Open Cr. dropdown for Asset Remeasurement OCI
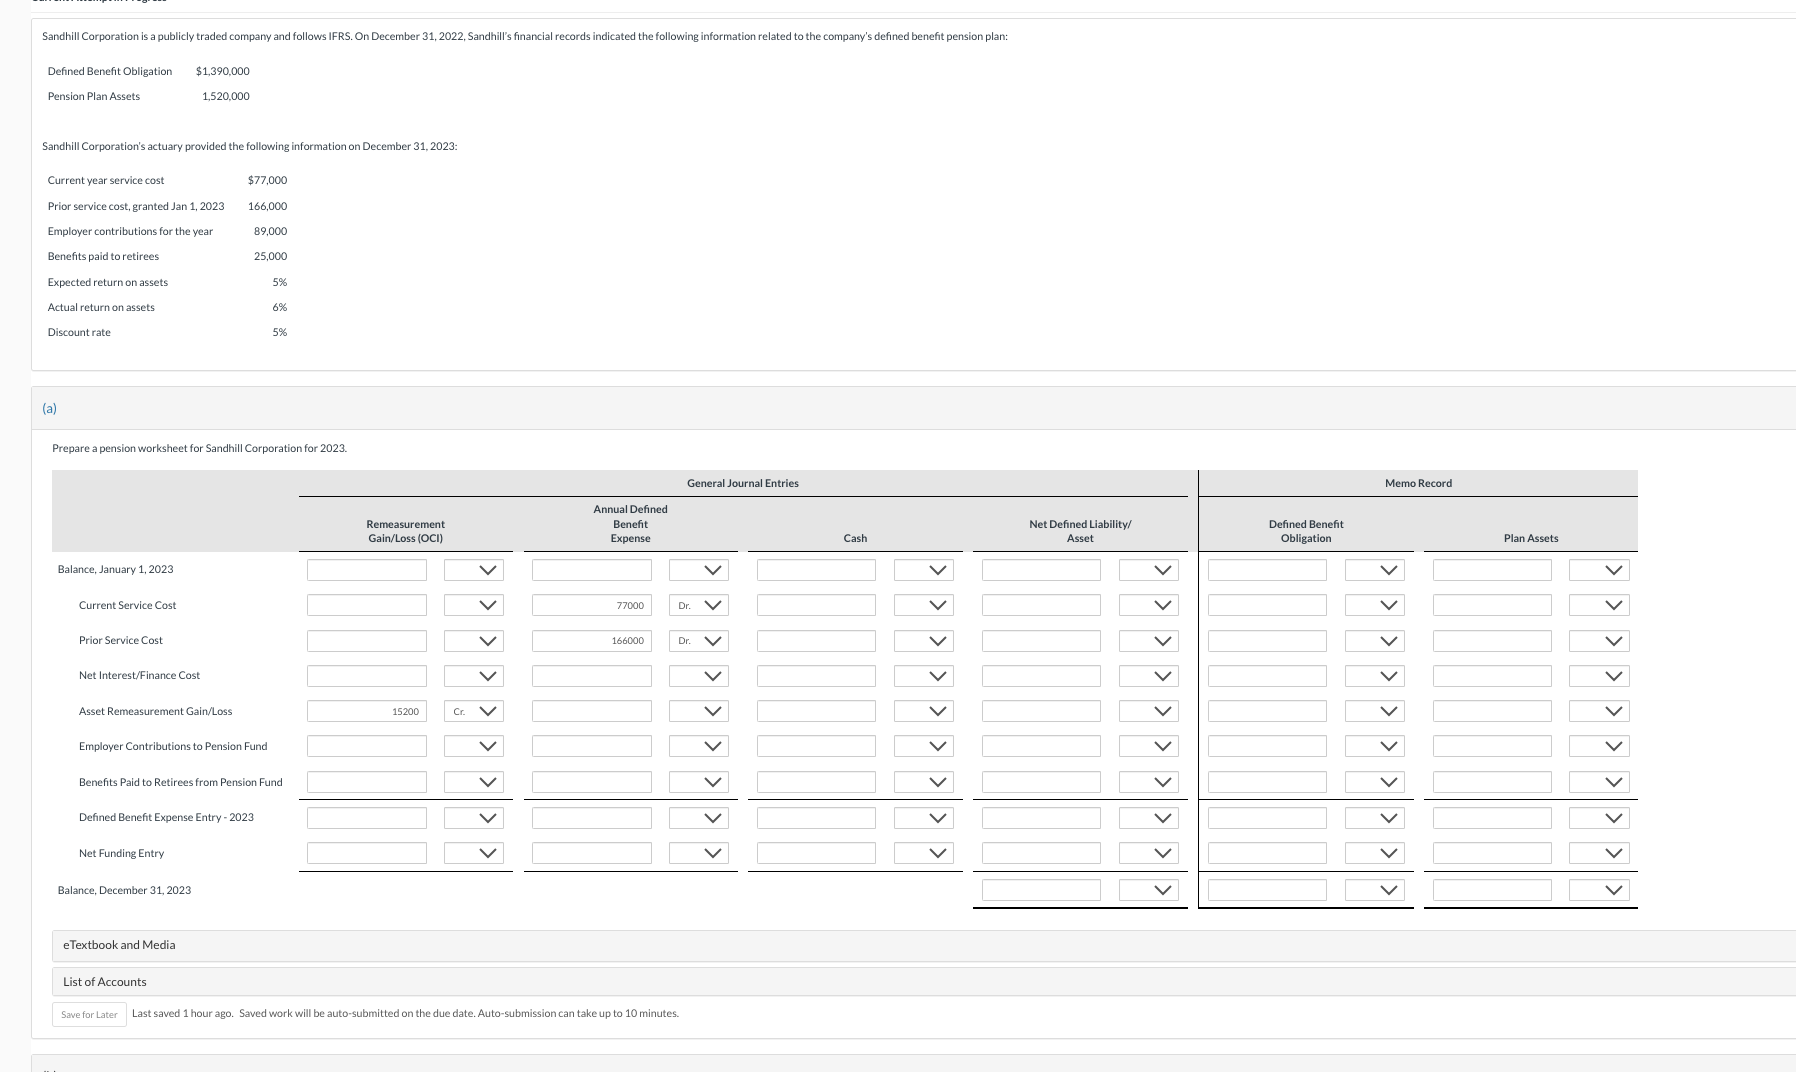Image resolution: width=1796 pixels, height=1072 pixels. [x=474, y=711]
